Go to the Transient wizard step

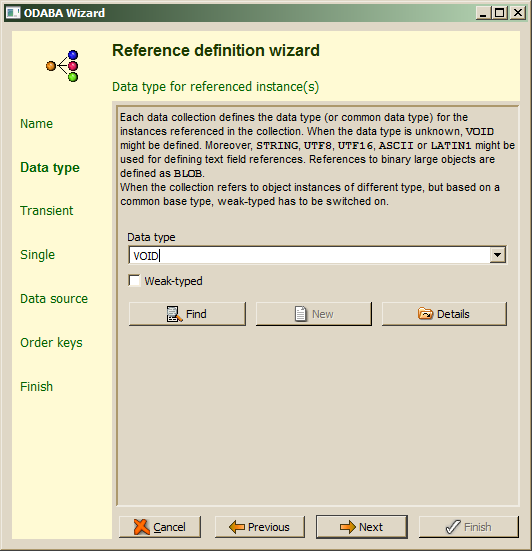(x=47, y=210)
